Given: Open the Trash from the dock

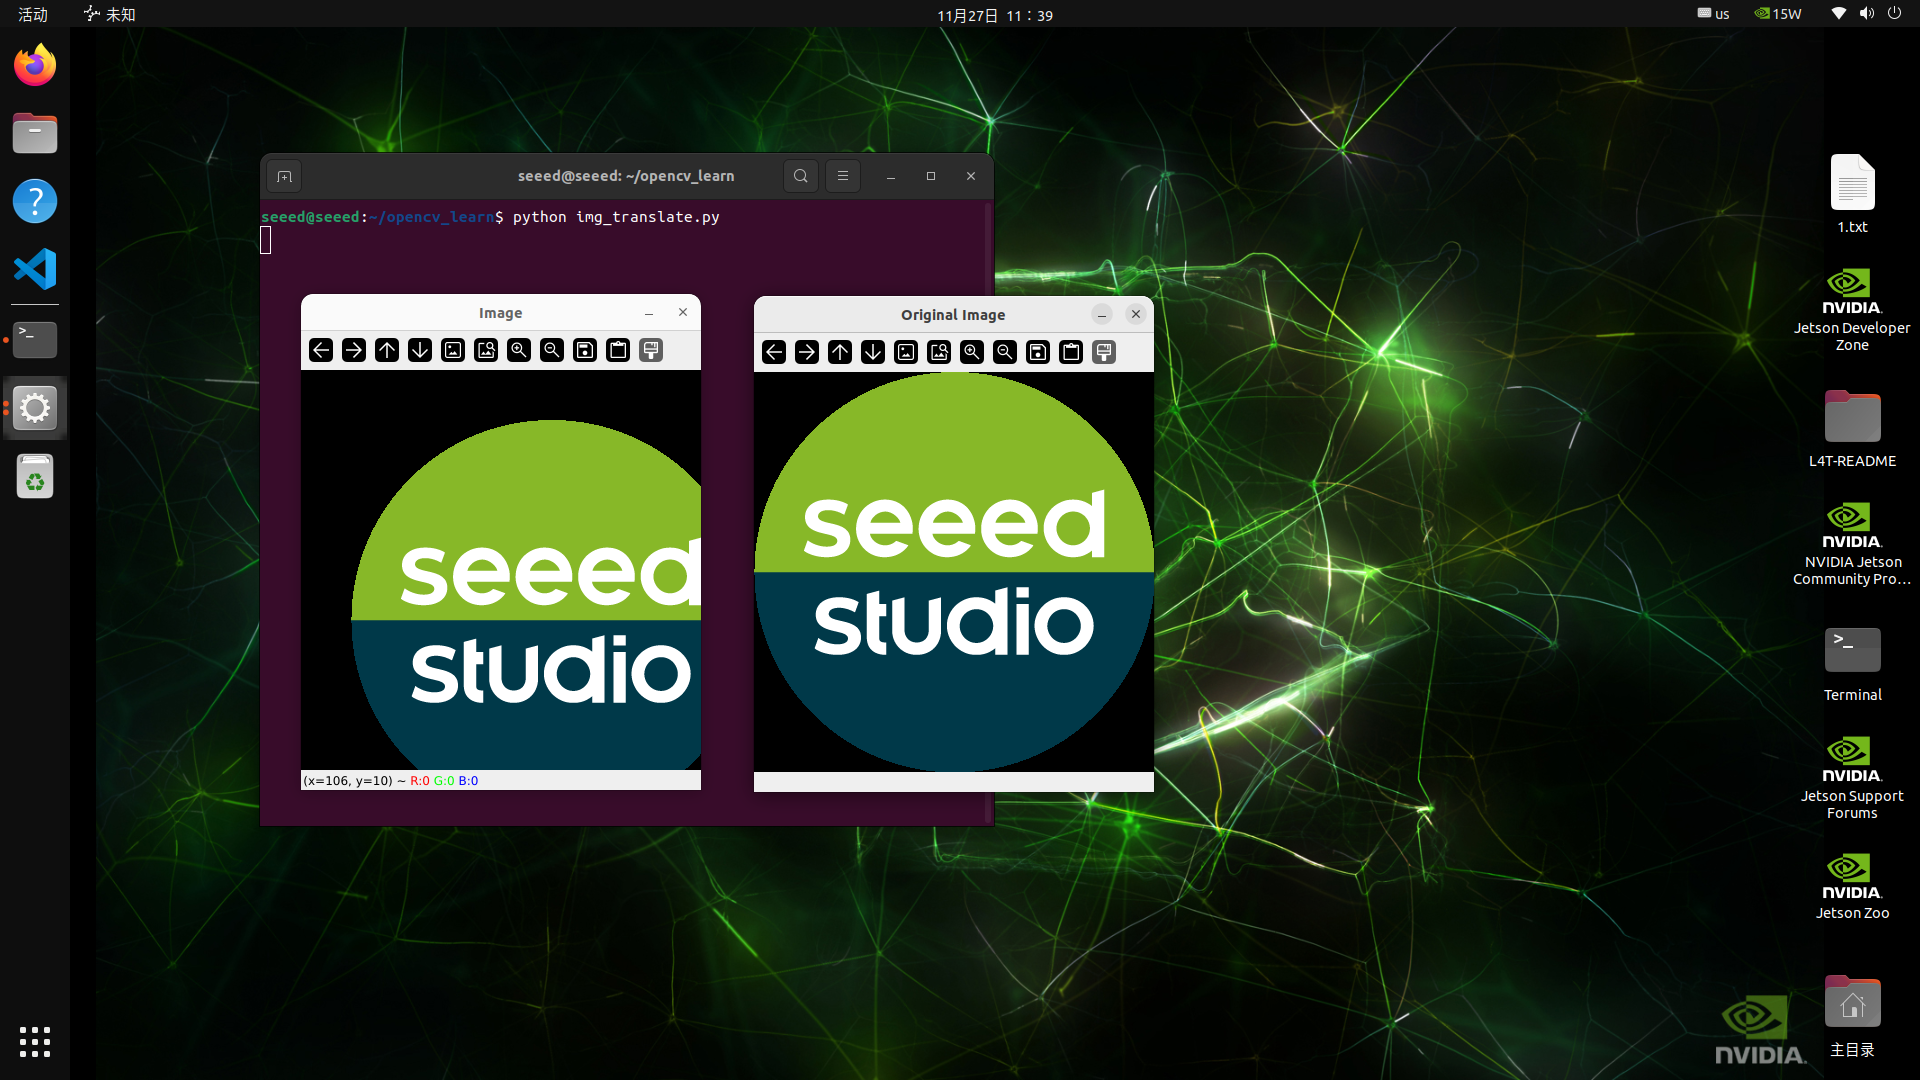Looking at the screenshot, I should (x=35, y=476).
